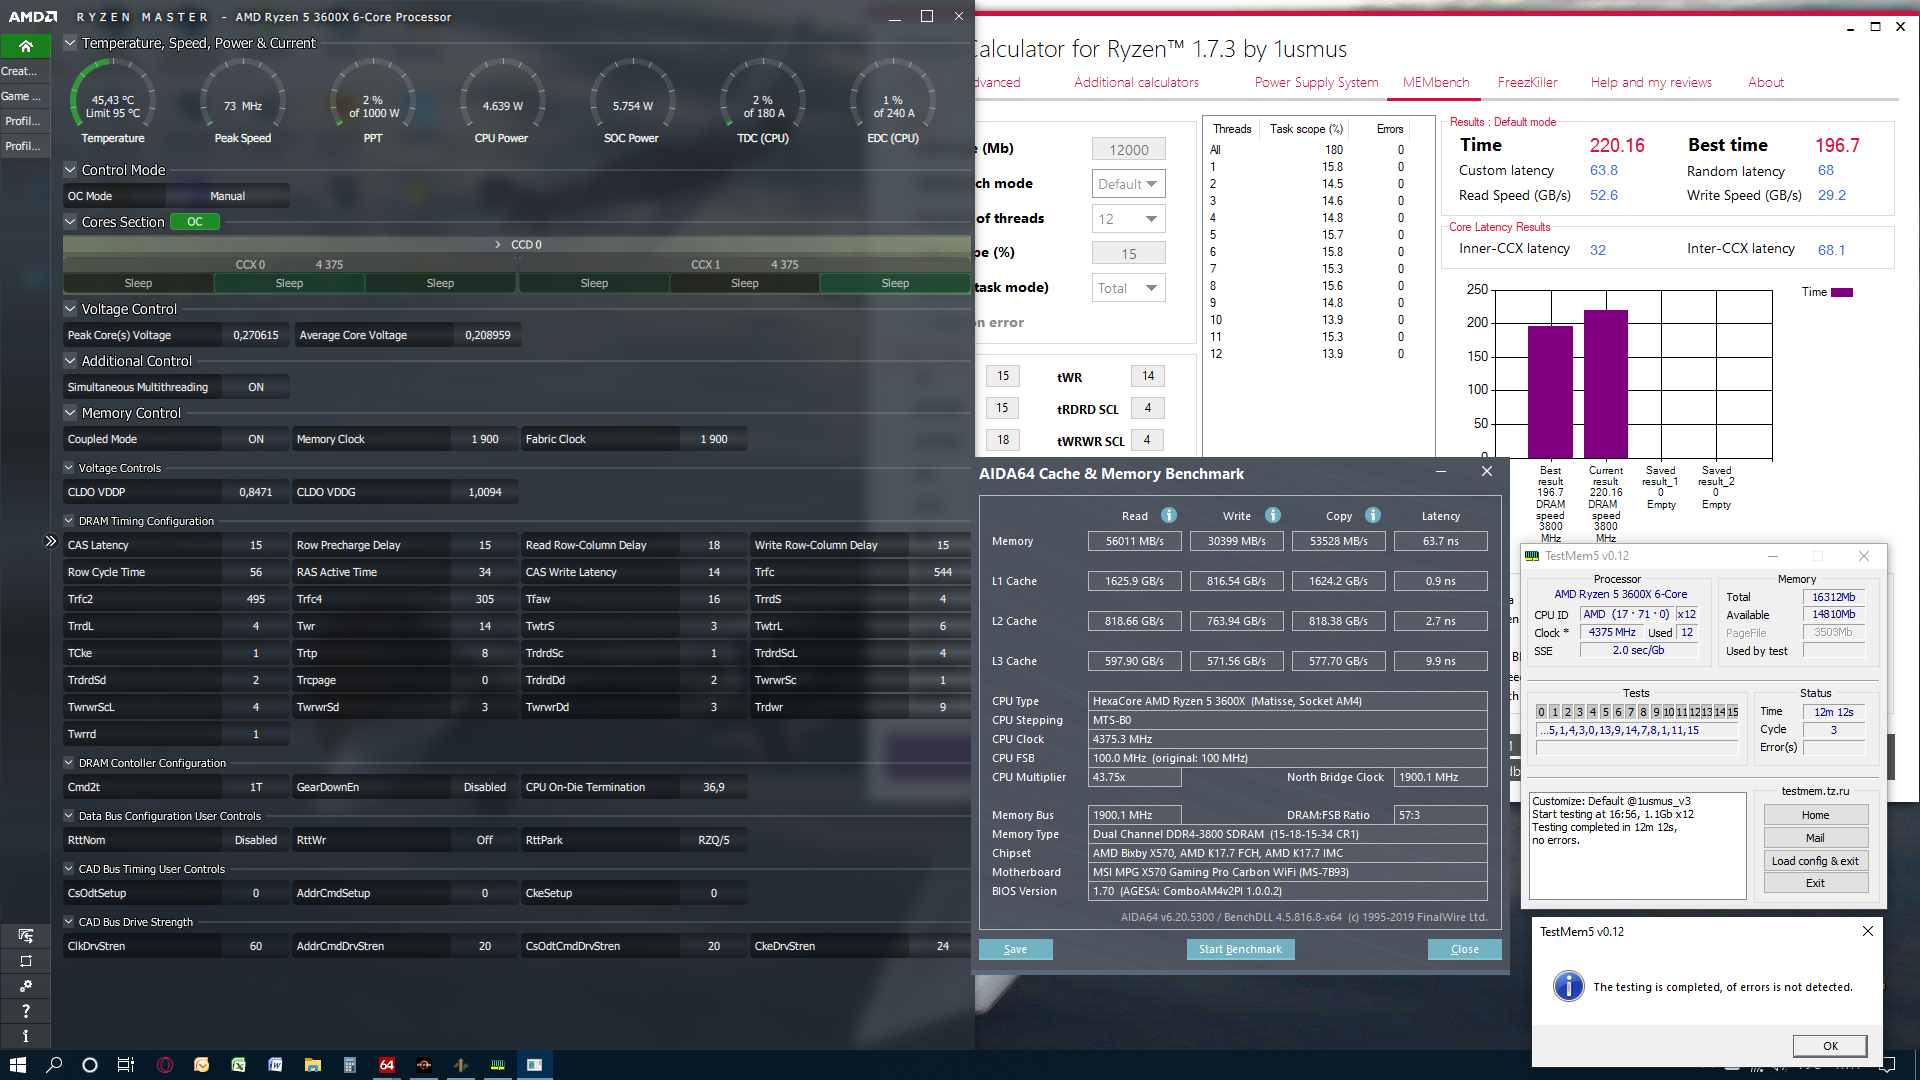The height and width of the screenshot is (1080, 1920).
Task: Click the help question mark icon
Action: coord(26,1011)
